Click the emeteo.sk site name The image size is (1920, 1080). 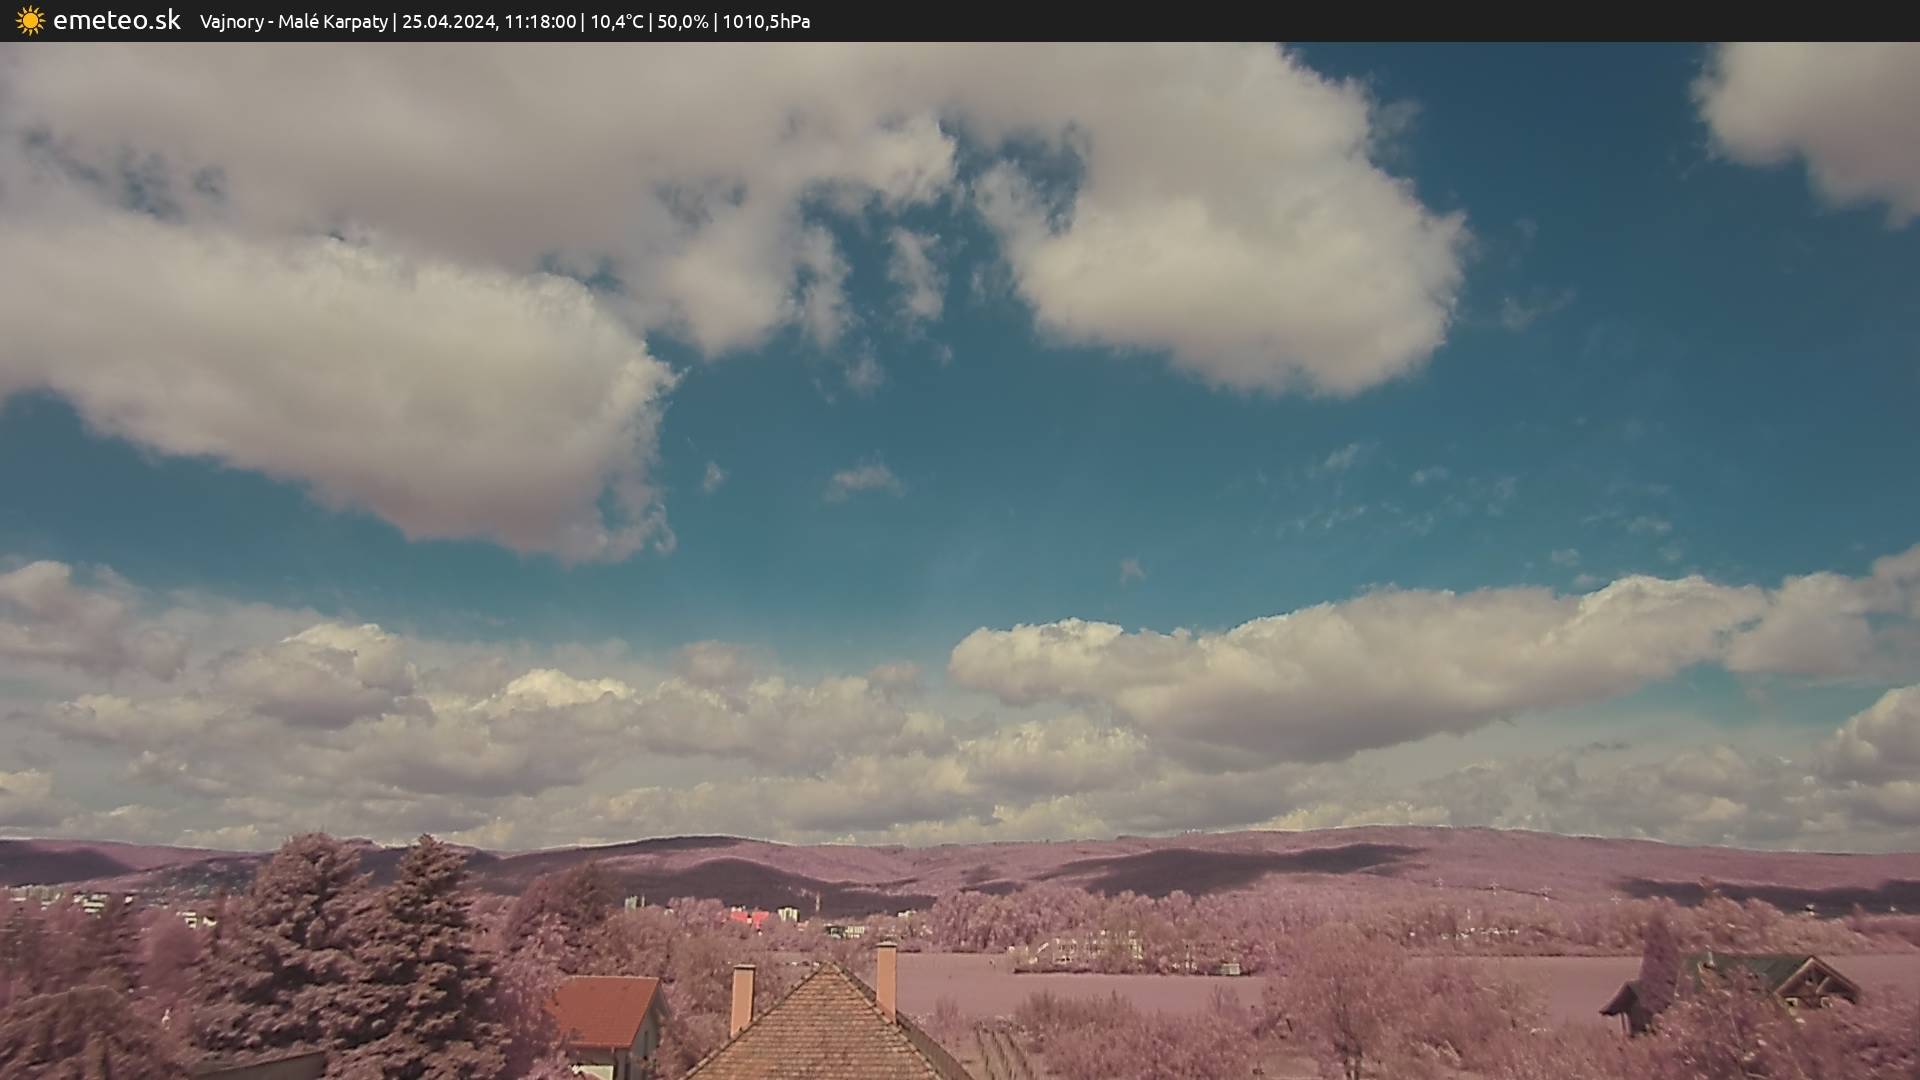116,20
